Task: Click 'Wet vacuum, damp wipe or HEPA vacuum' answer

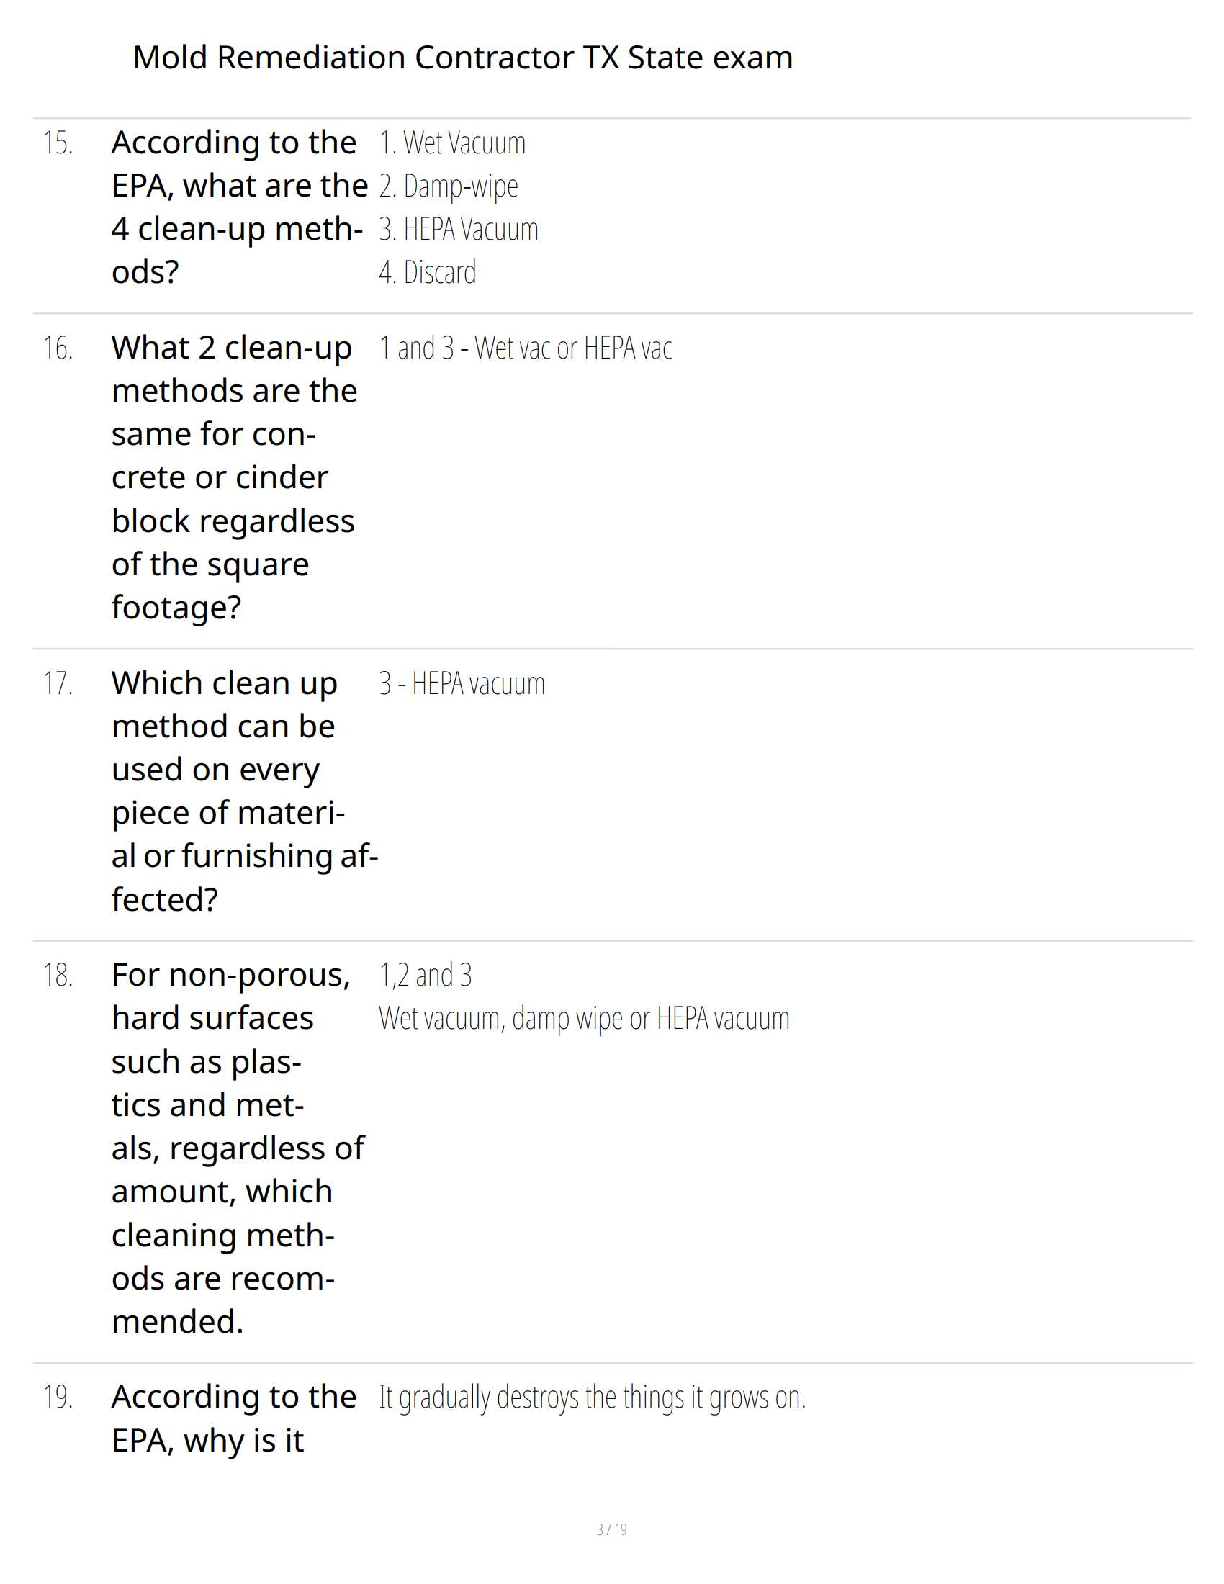Action: [584, 1019]
